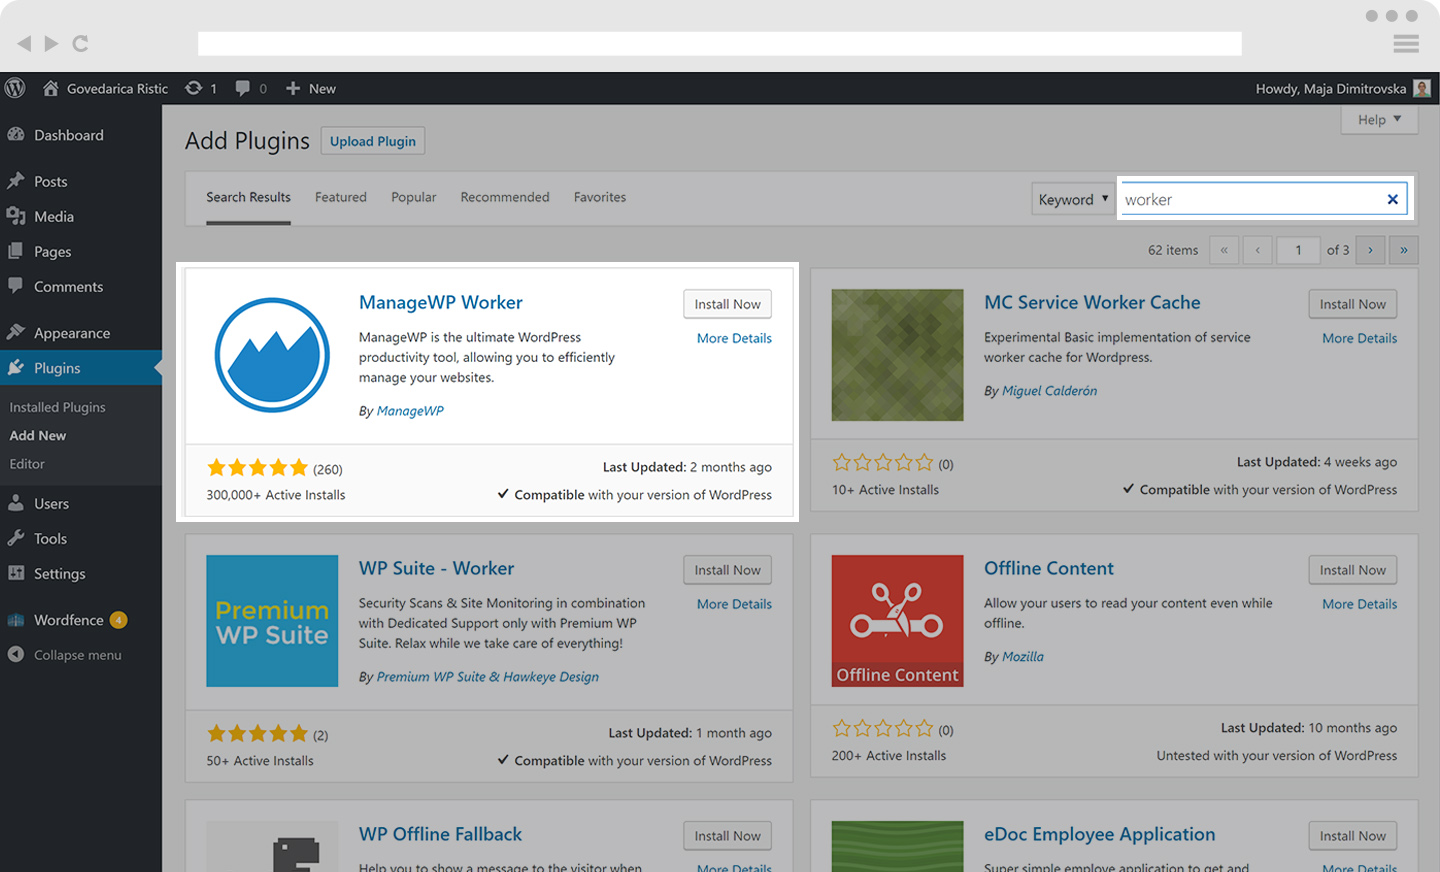
Task: Click browser back arrow
Action: click(24, 43)
